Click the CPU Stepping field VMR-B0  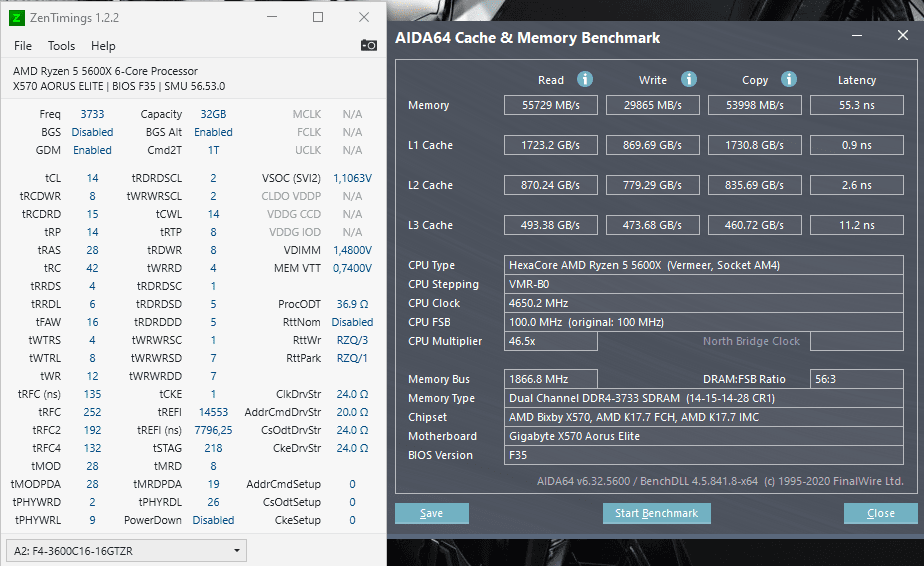pyautogui.click(x=704, y=284)
